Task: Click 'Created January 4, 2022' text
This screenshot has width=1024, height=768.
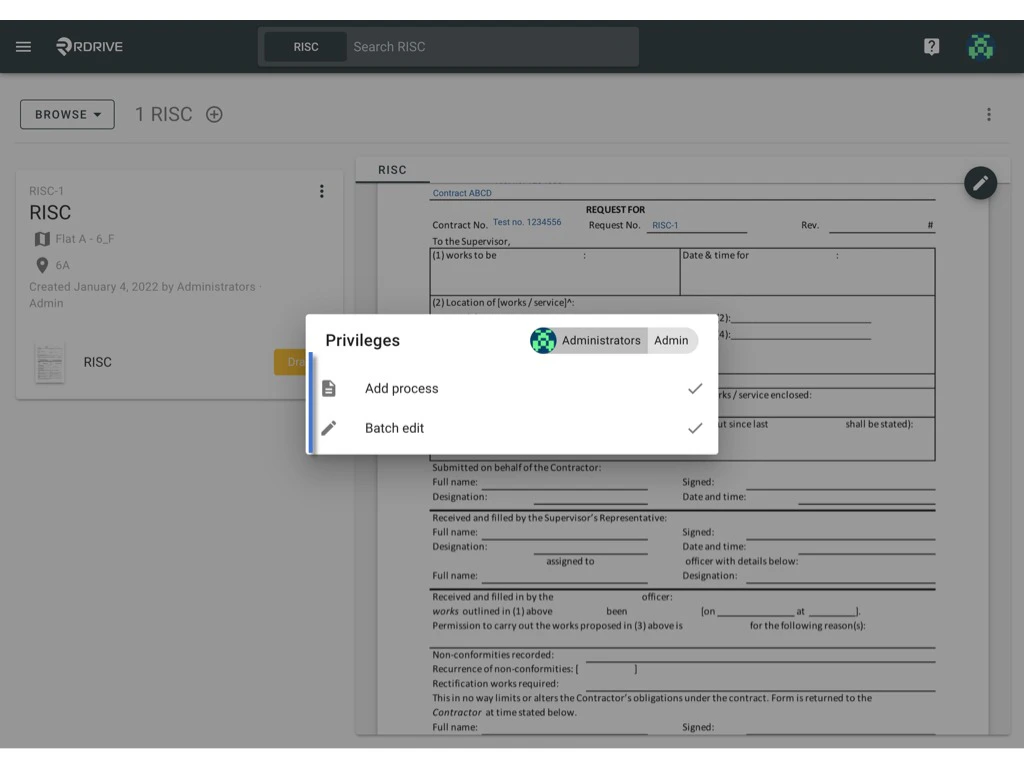Action: coord(93,287)
